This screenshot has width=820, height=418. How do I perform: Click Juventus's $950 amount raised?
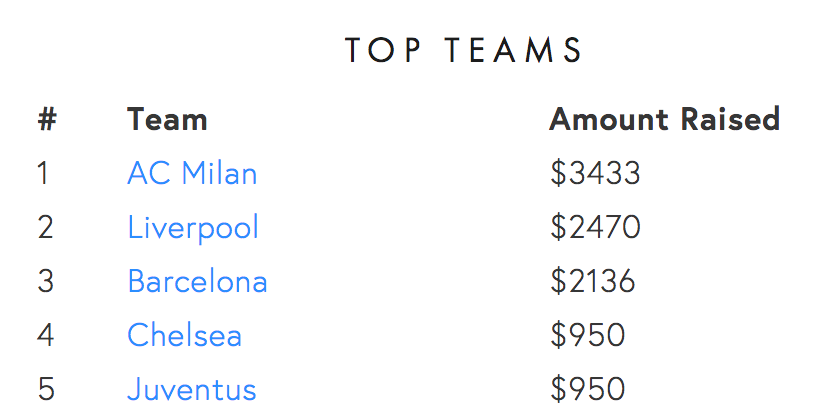click(x=587, y=389)
